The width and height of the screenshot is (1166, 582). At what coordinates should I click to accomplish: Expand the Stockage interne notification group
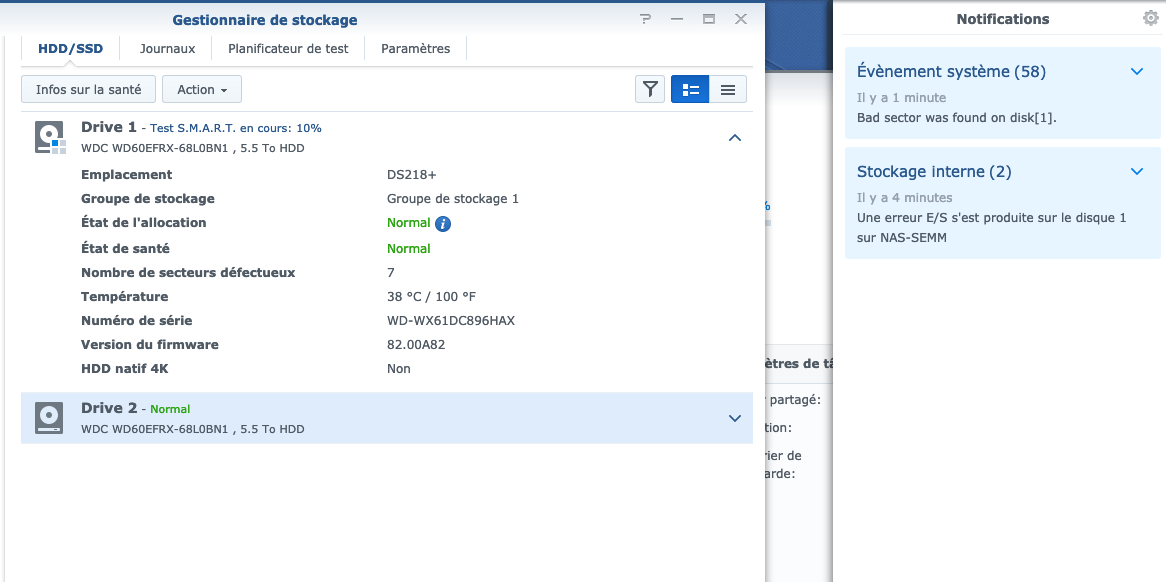tap(1136, 172)
